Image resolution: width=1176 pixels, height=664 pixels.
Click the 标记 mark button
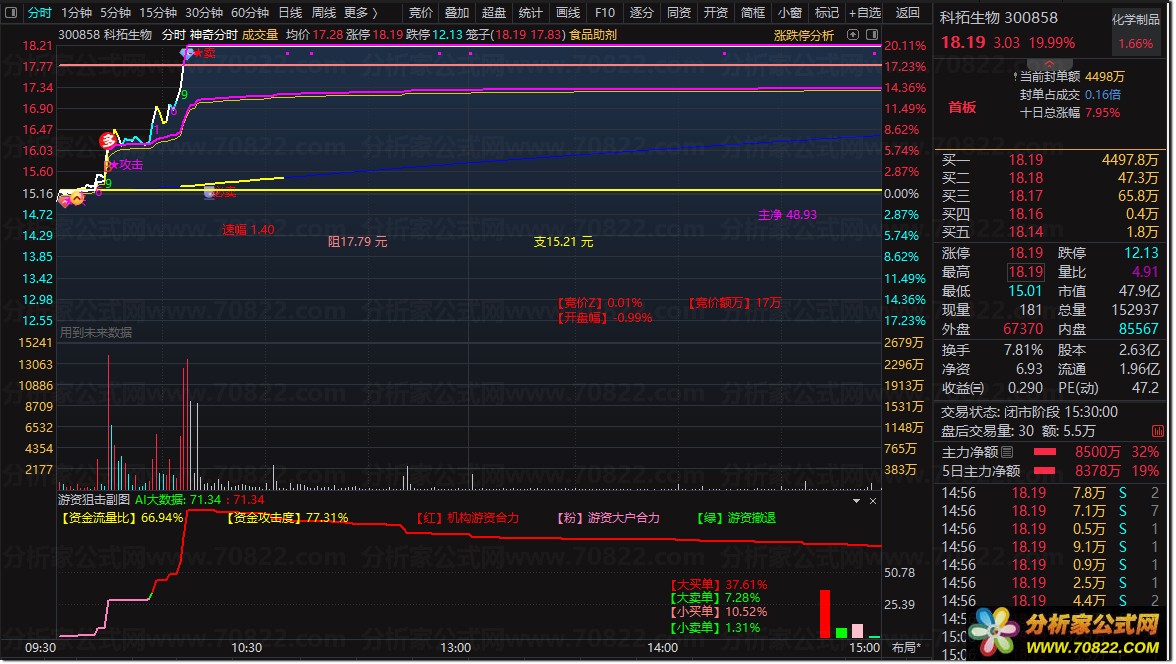pyautogui.click(x=826, y=13)
